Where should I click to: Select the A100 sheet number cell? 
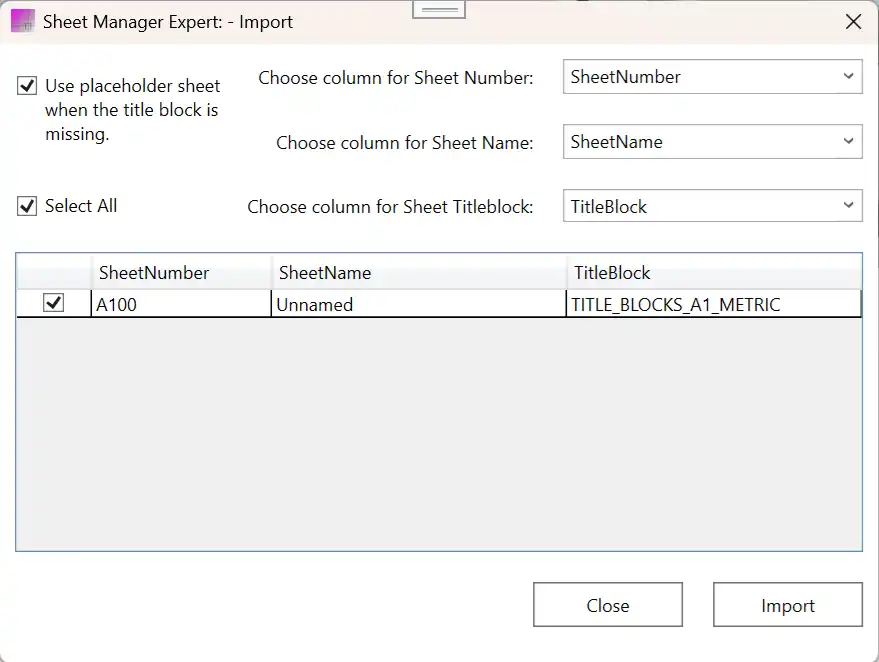(x=180, y=304)
